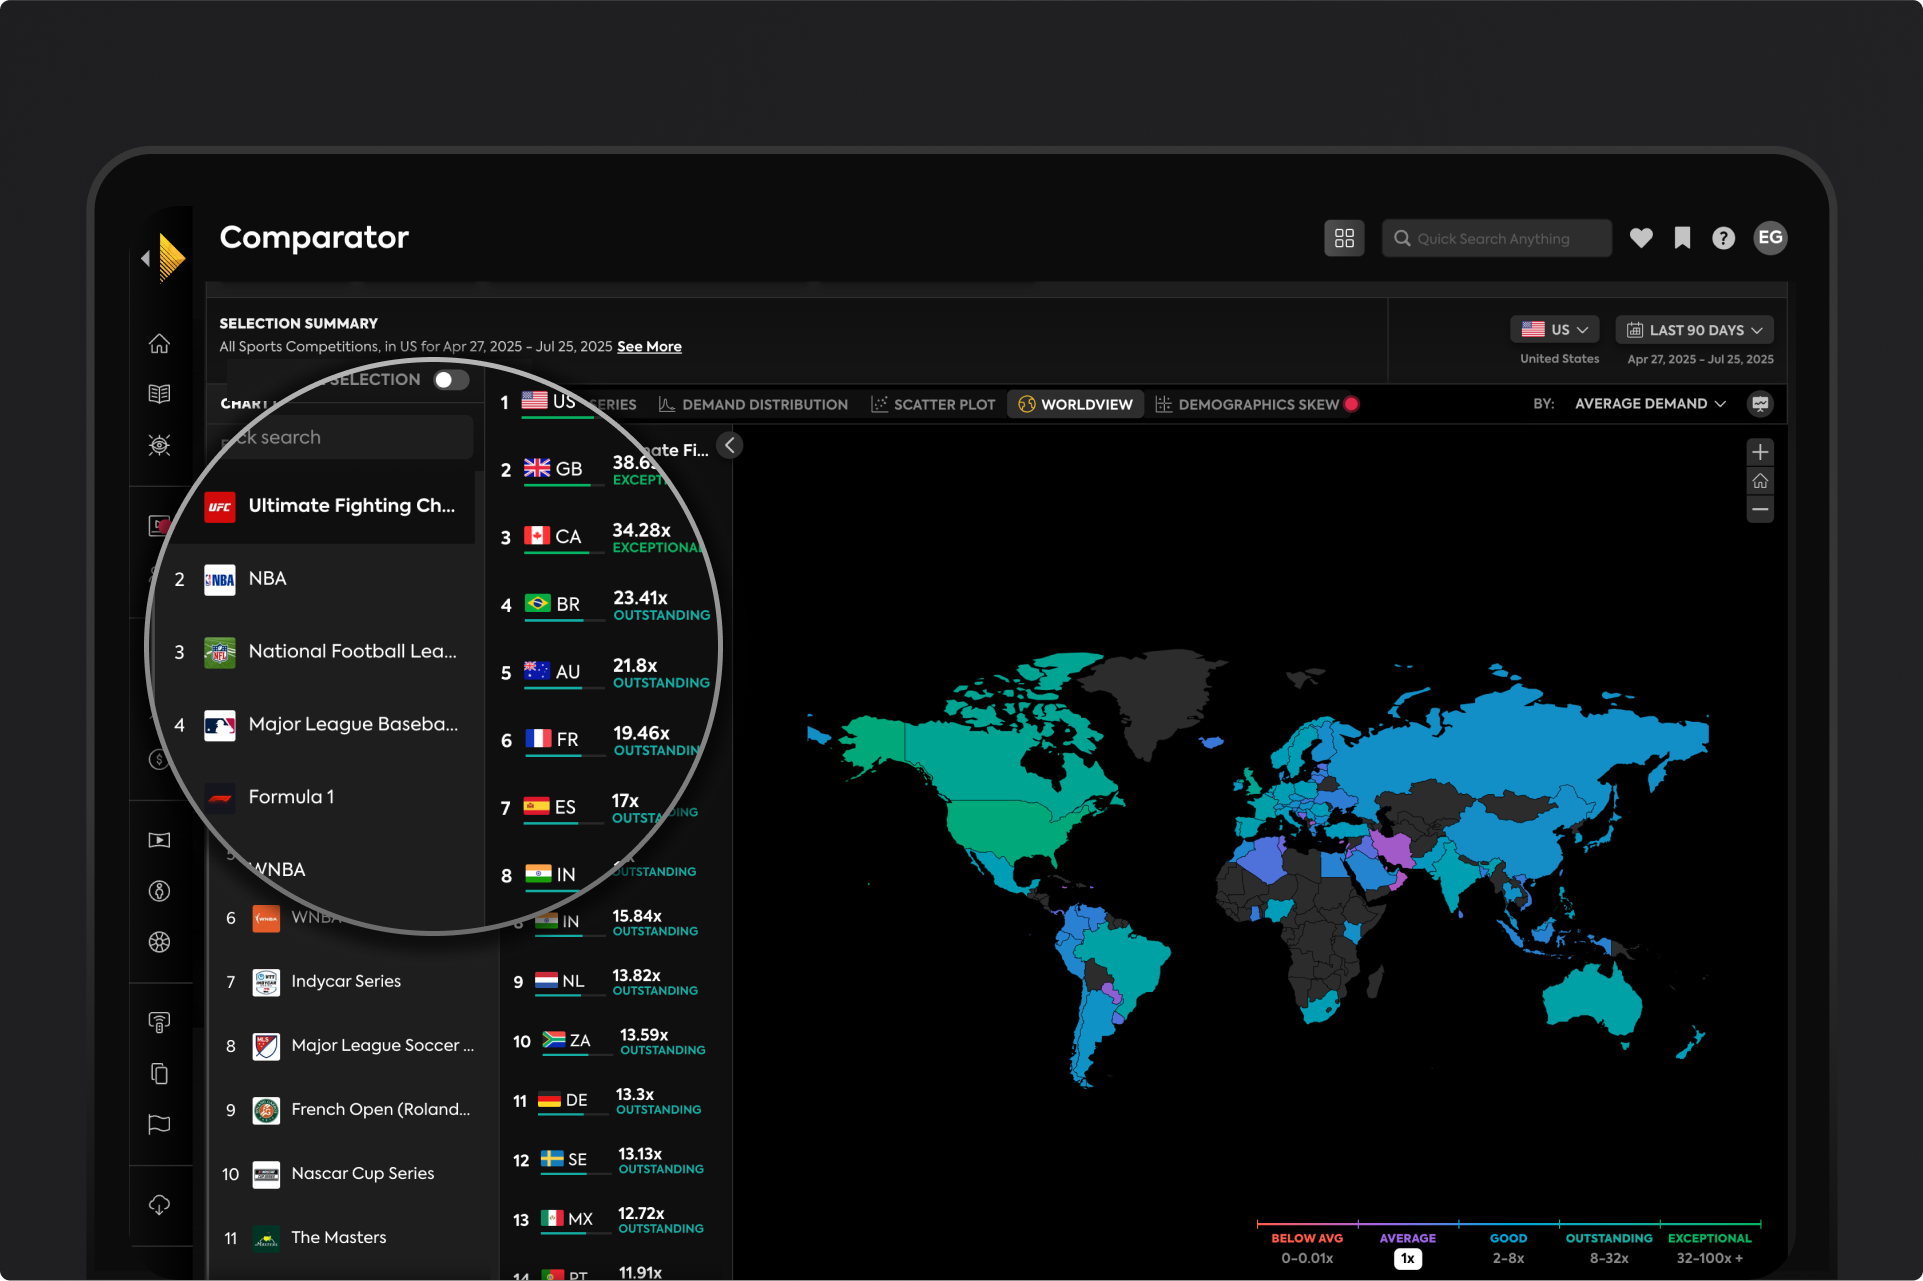1923x1281 pixels.
Task: Click the cloud download sidebar icon
Action: [159, 1204]
